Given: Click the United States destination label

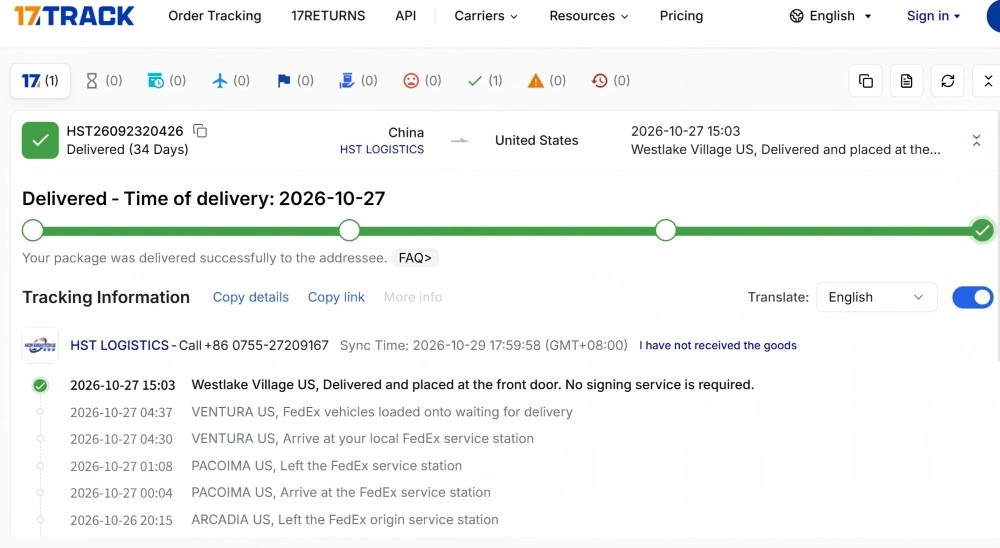Looking at the screenshot, I should [536, 140].
